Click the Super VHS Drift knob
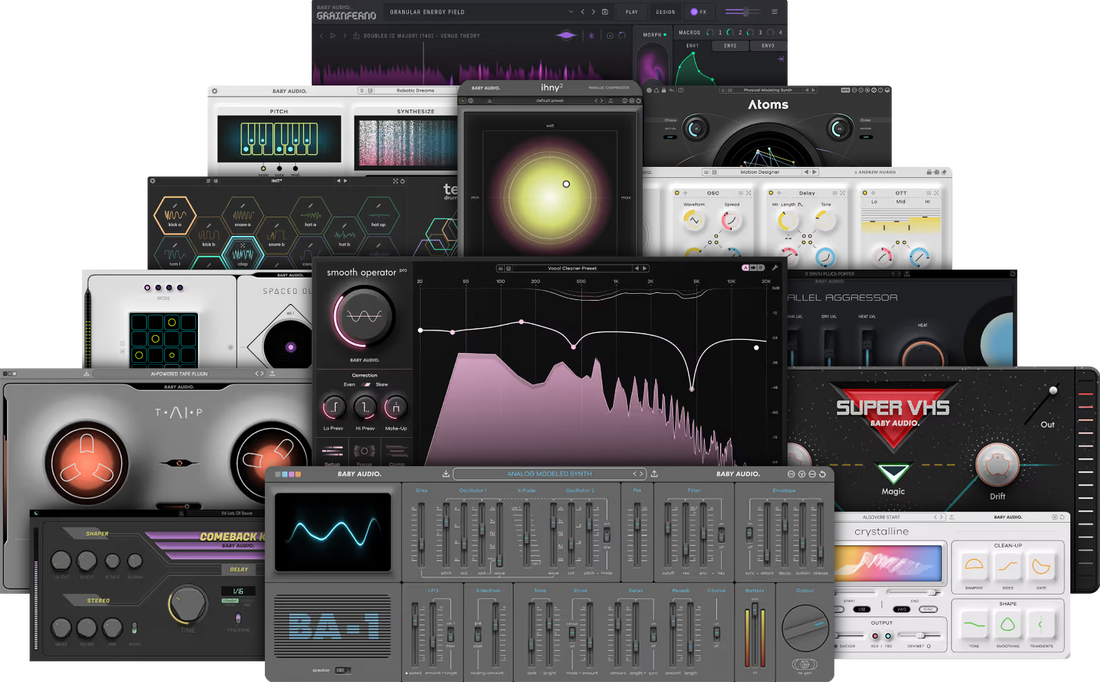Image resolution: width=1100 pixels, height=682 pixels. [x=998, y=465]
